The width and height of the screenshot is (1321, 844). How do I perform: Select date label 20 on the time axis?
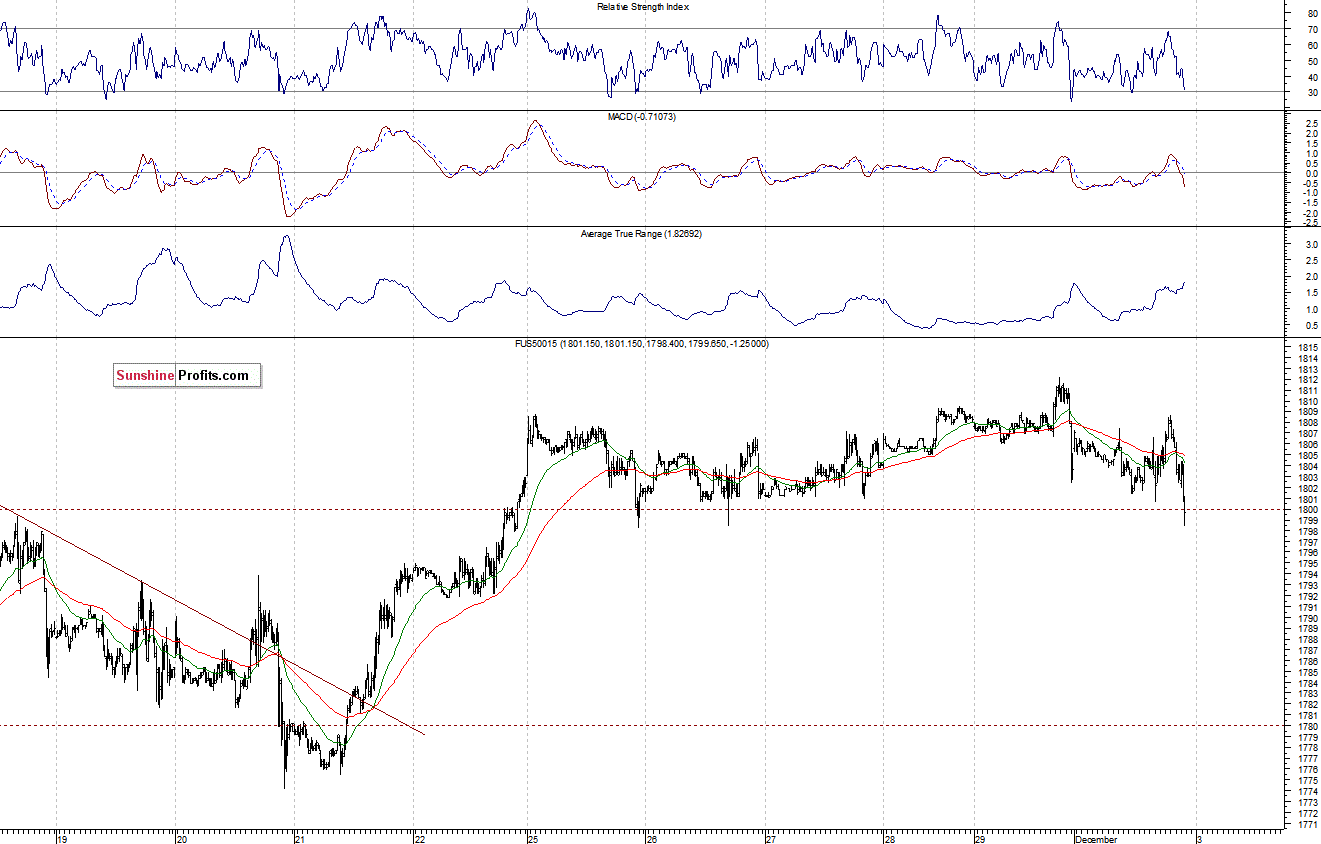[x=182, y=839]
